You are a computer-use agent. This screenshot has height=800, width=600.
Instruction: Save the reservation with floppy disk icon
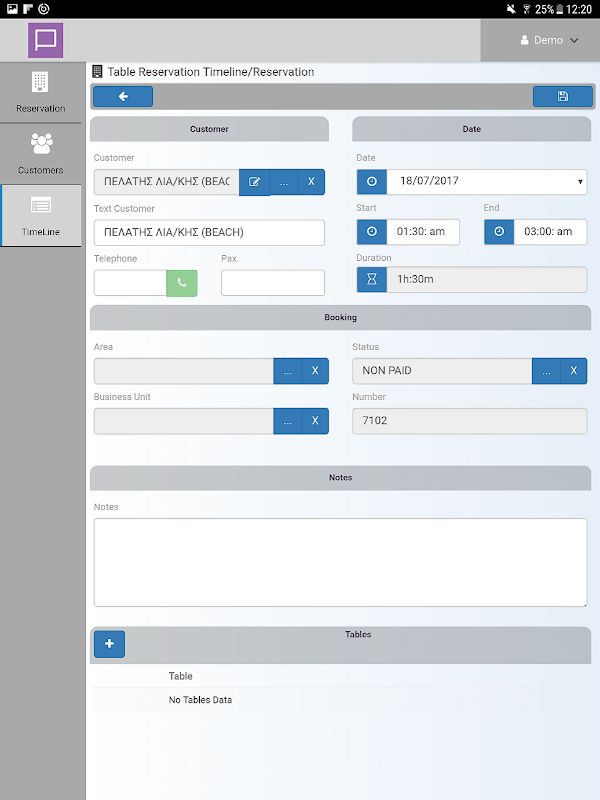[x=563, y=96]
